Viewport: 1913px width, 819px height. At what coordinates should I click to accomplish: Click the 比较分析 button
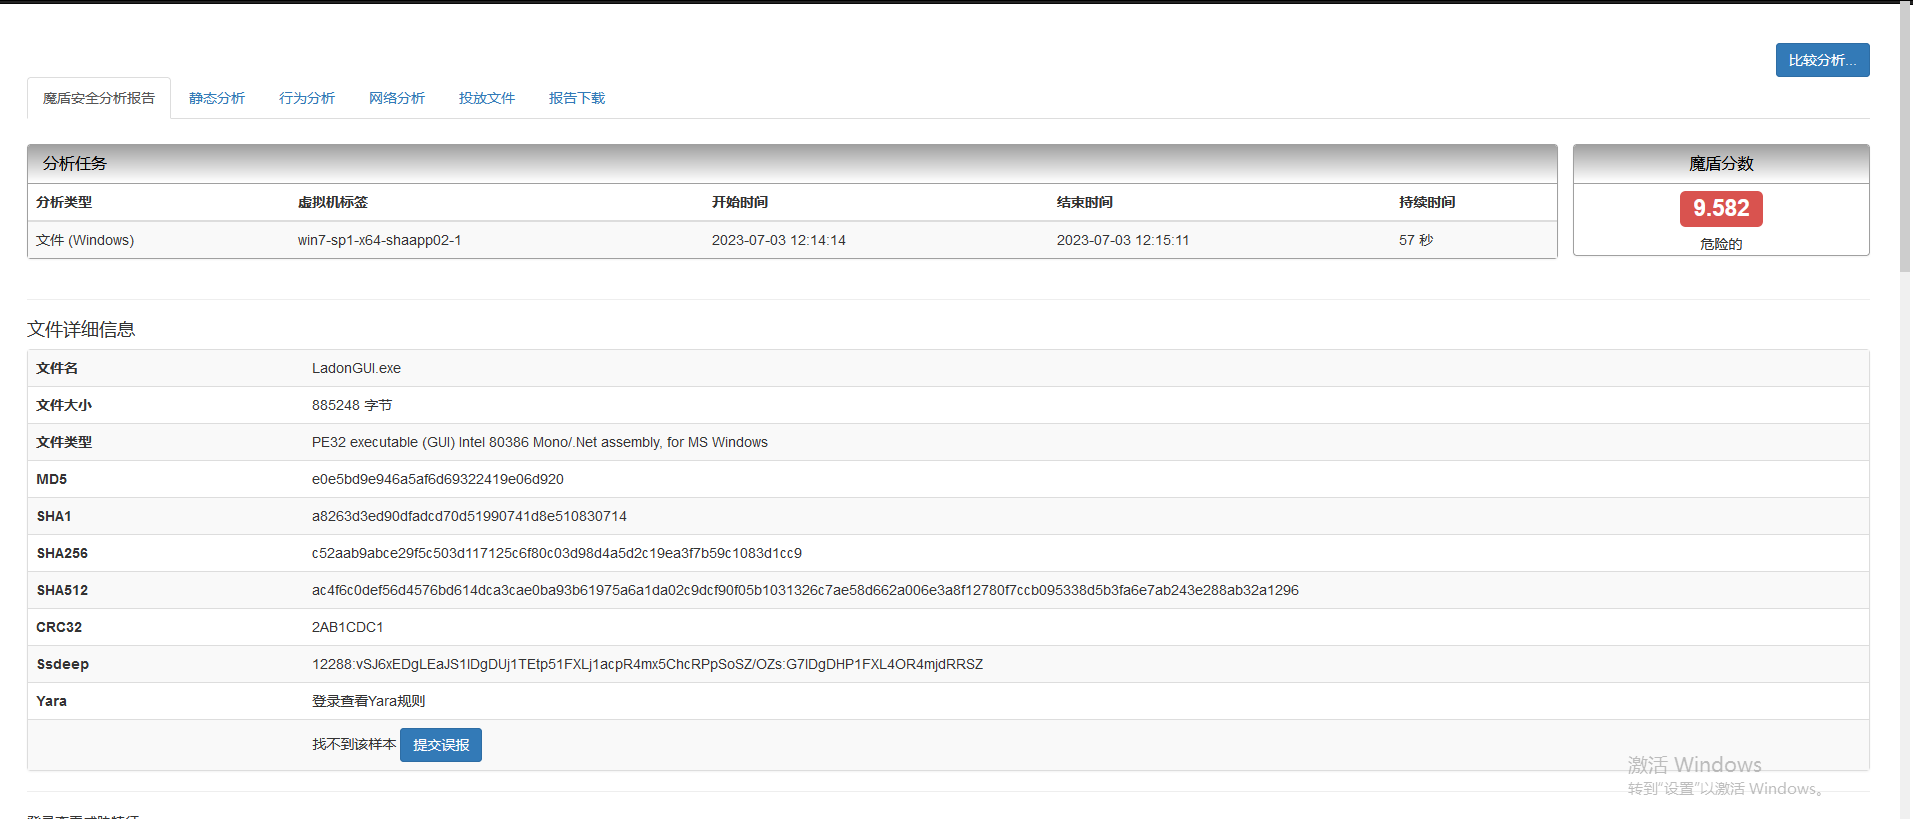click(x=1821, y=60)
